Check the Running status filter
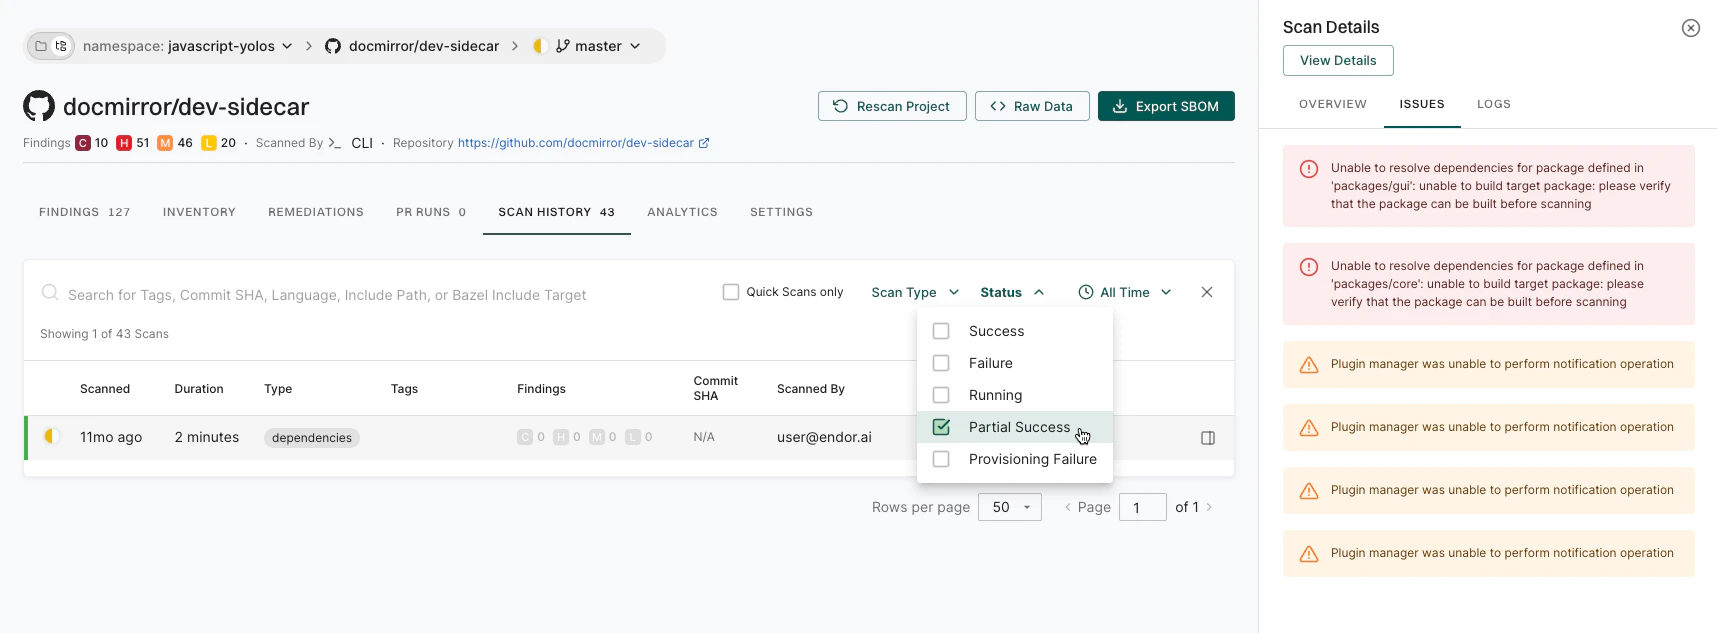Screen dimensions: 1717x633 (941, 395)
